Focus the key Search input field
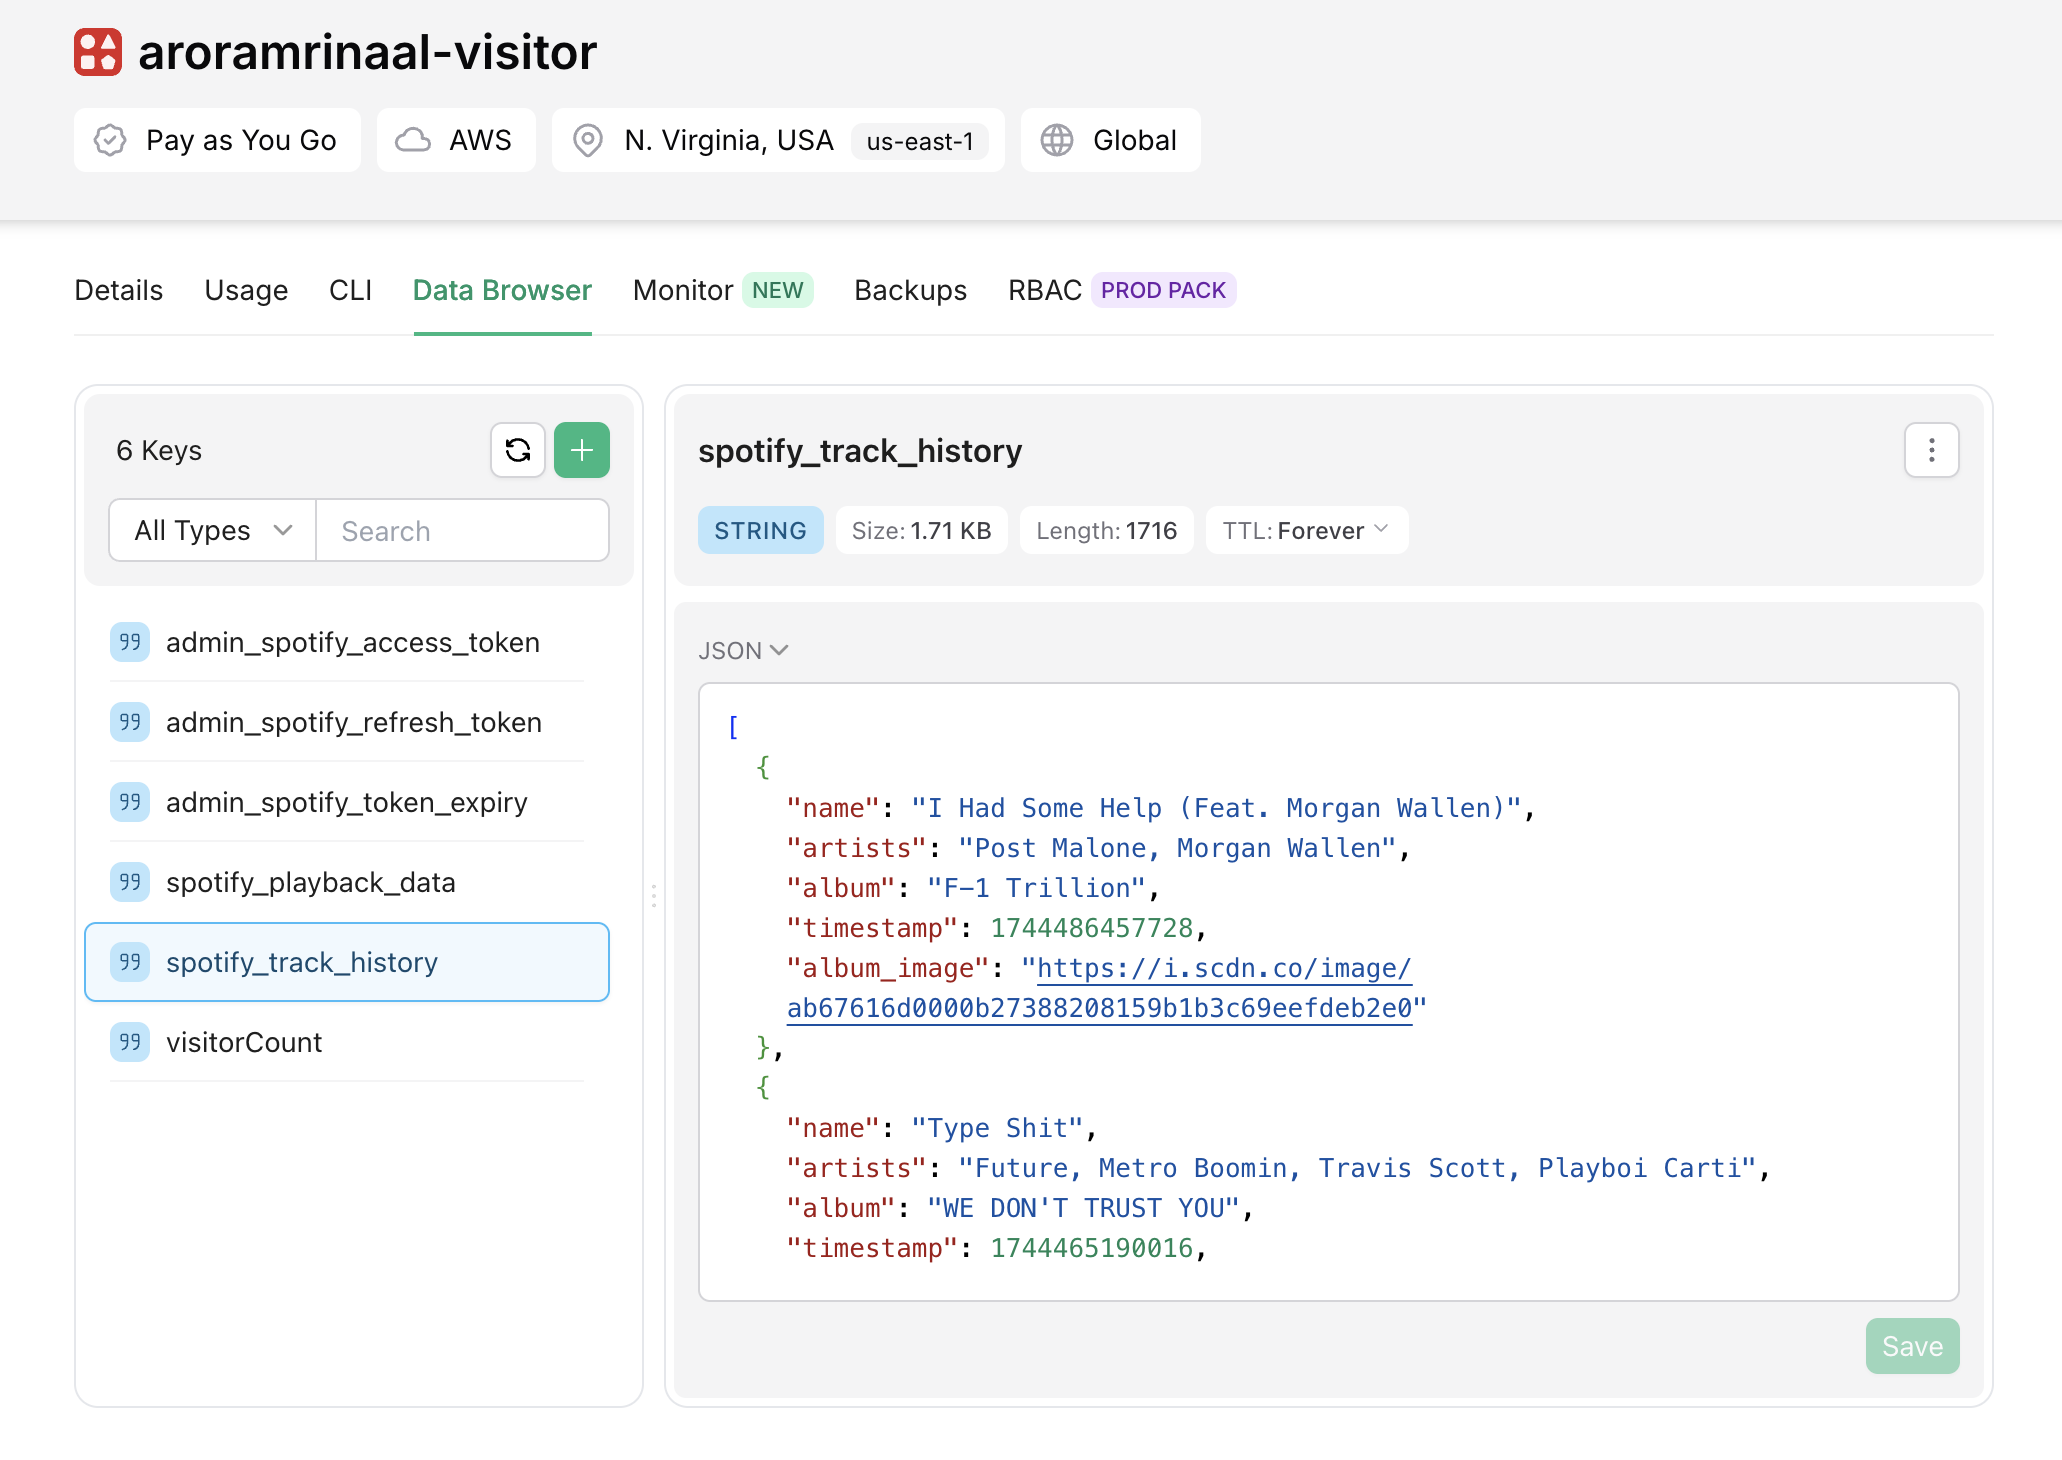The width and height of the screenshot is (2062, 1460). [462, 530]
